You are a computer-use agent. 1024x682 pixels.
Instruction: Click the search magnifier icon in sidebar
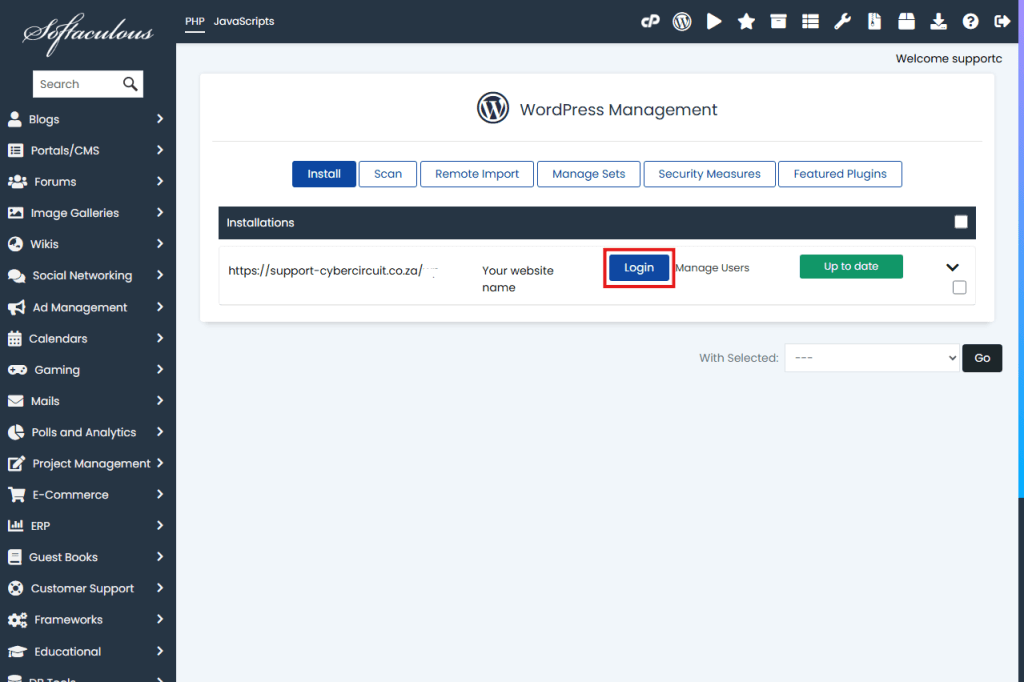click(x=130, y=84)
